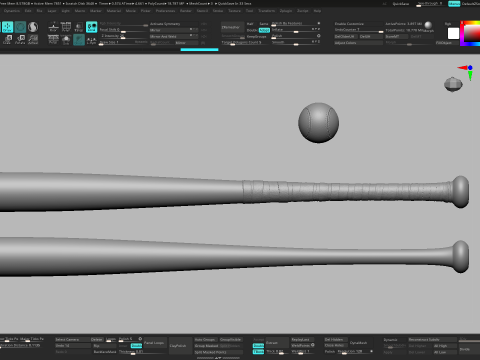Toggle the Half option beside Same

[x=250, y=24]
